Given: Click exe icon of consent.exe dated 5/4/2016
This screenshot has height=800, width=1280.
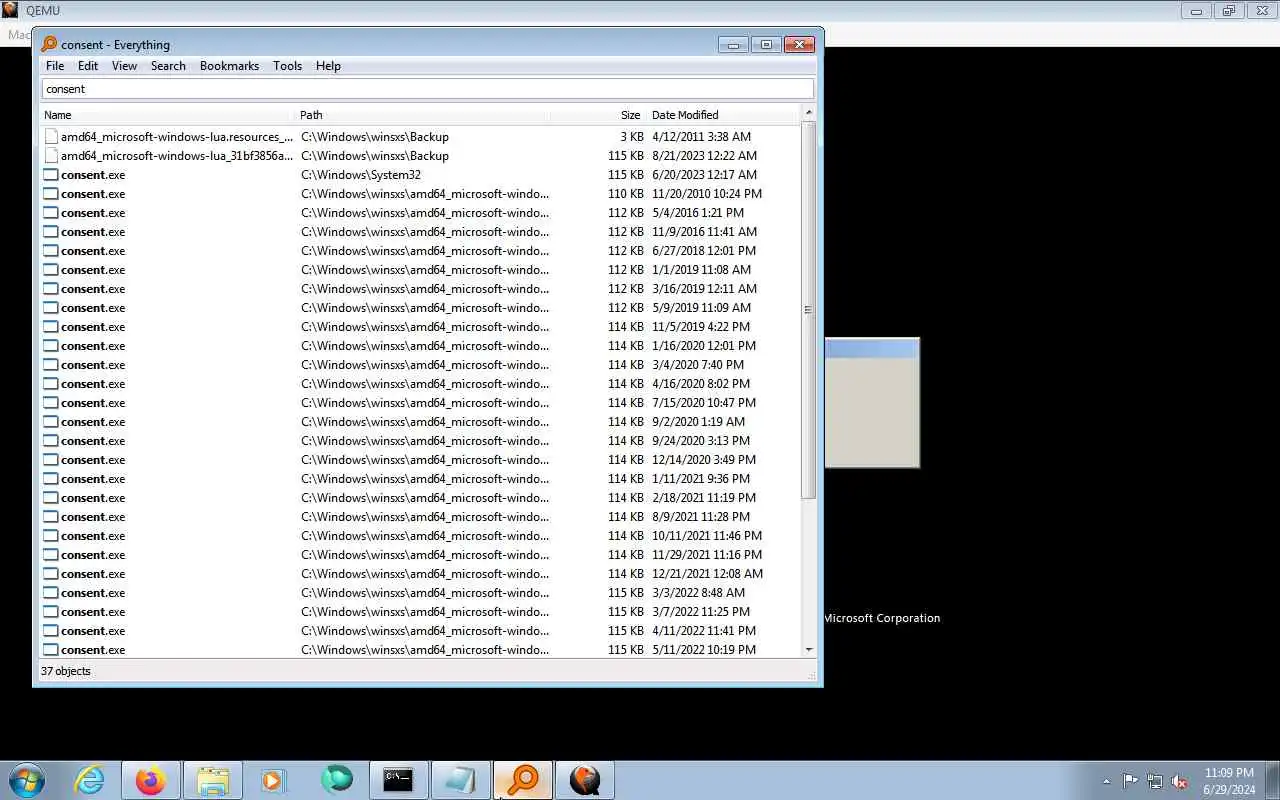Looking at the screenshot, I should [x=51, y=212].
